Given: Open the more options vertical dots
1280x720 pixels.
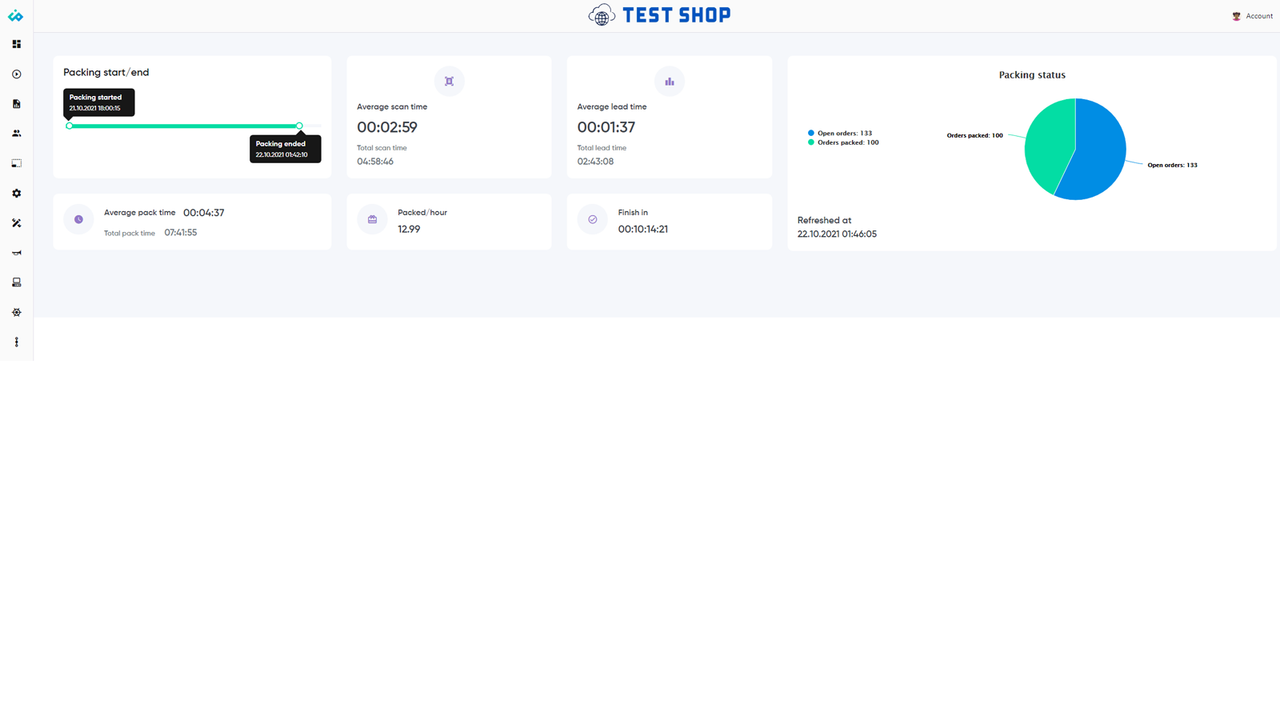Looking at the screenshot, I should pyautogui.click(x=16, y=342).
